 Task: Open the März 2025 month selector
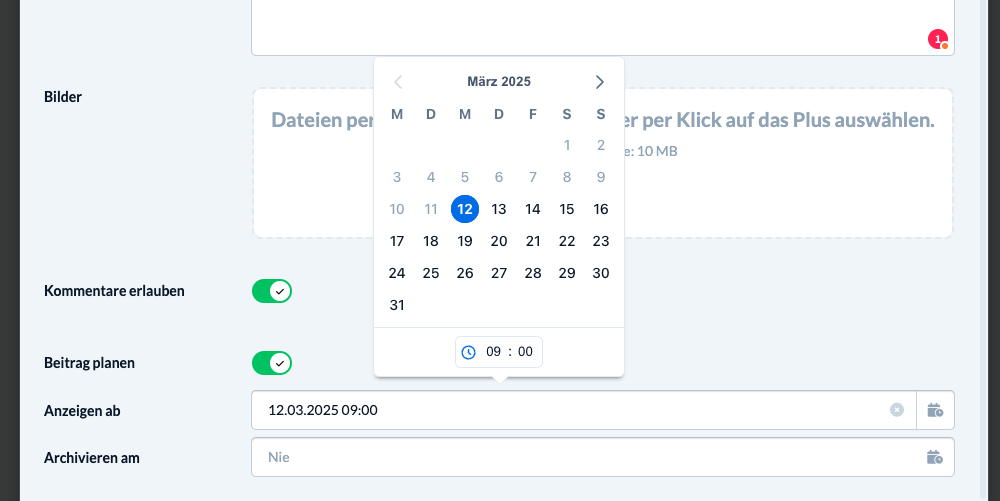(499, 82)
